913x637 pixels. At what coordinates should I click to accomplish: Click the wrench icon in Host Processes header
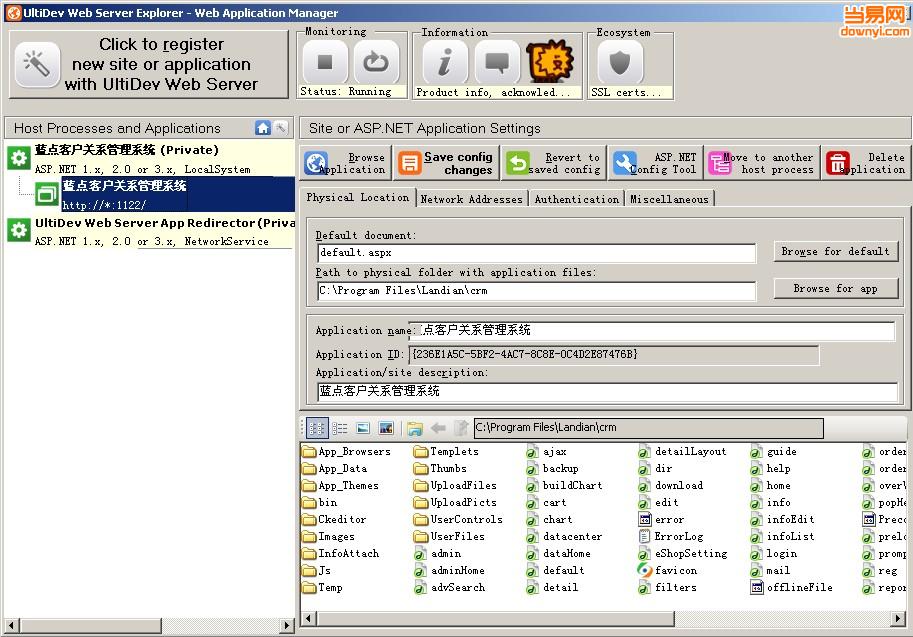[281, 128]
